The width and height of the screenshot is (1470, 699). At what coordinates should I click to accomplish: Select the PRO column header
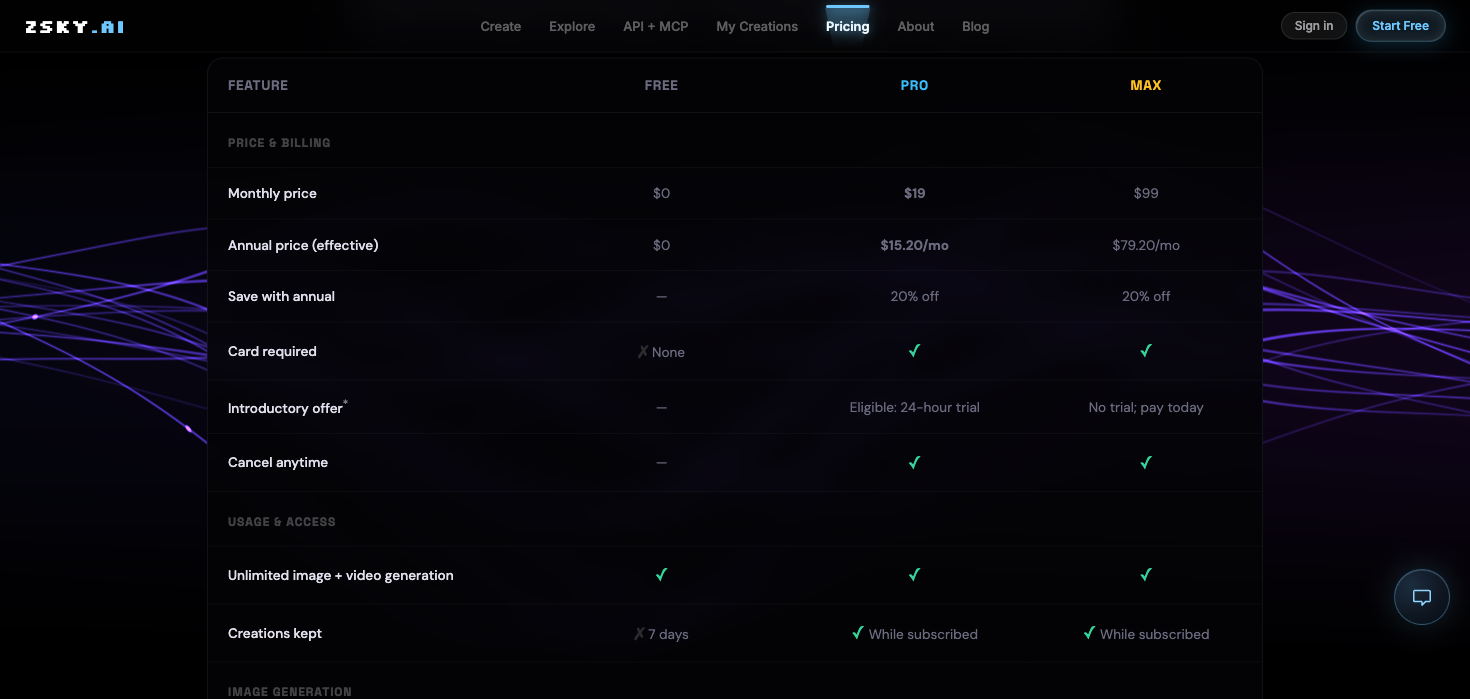[x=914, y=86]
